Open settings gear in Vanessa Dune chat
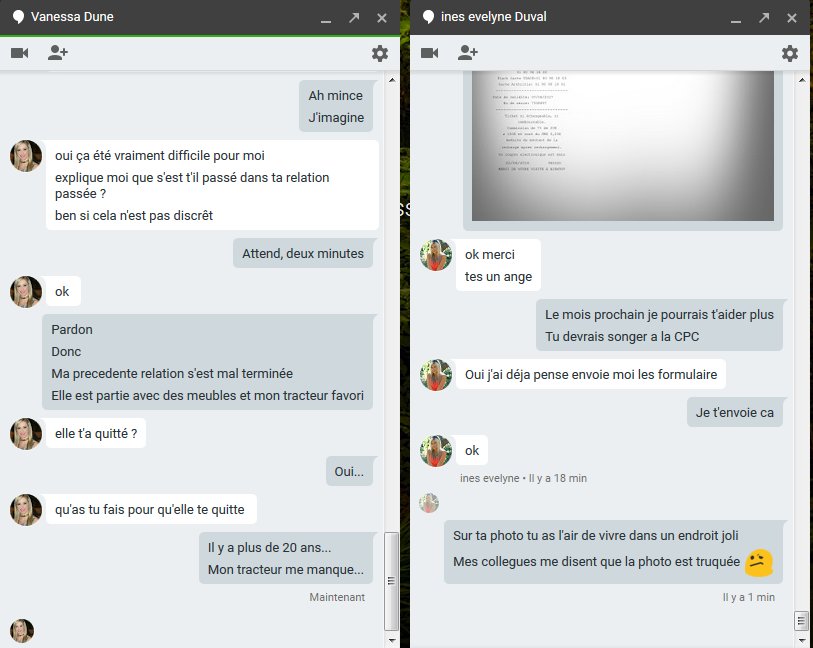Viewport: 813px width, 648px height. click(x=380, y=53)
